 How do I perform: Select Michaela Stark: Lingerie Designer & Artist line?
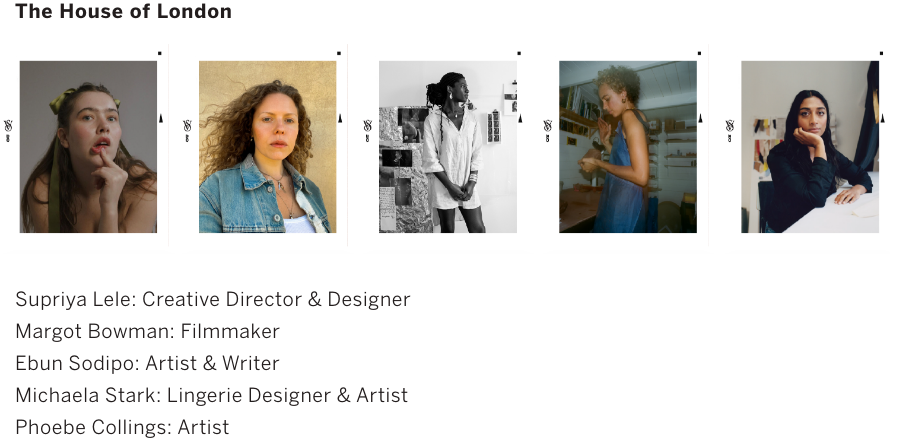tap(211, 395)
